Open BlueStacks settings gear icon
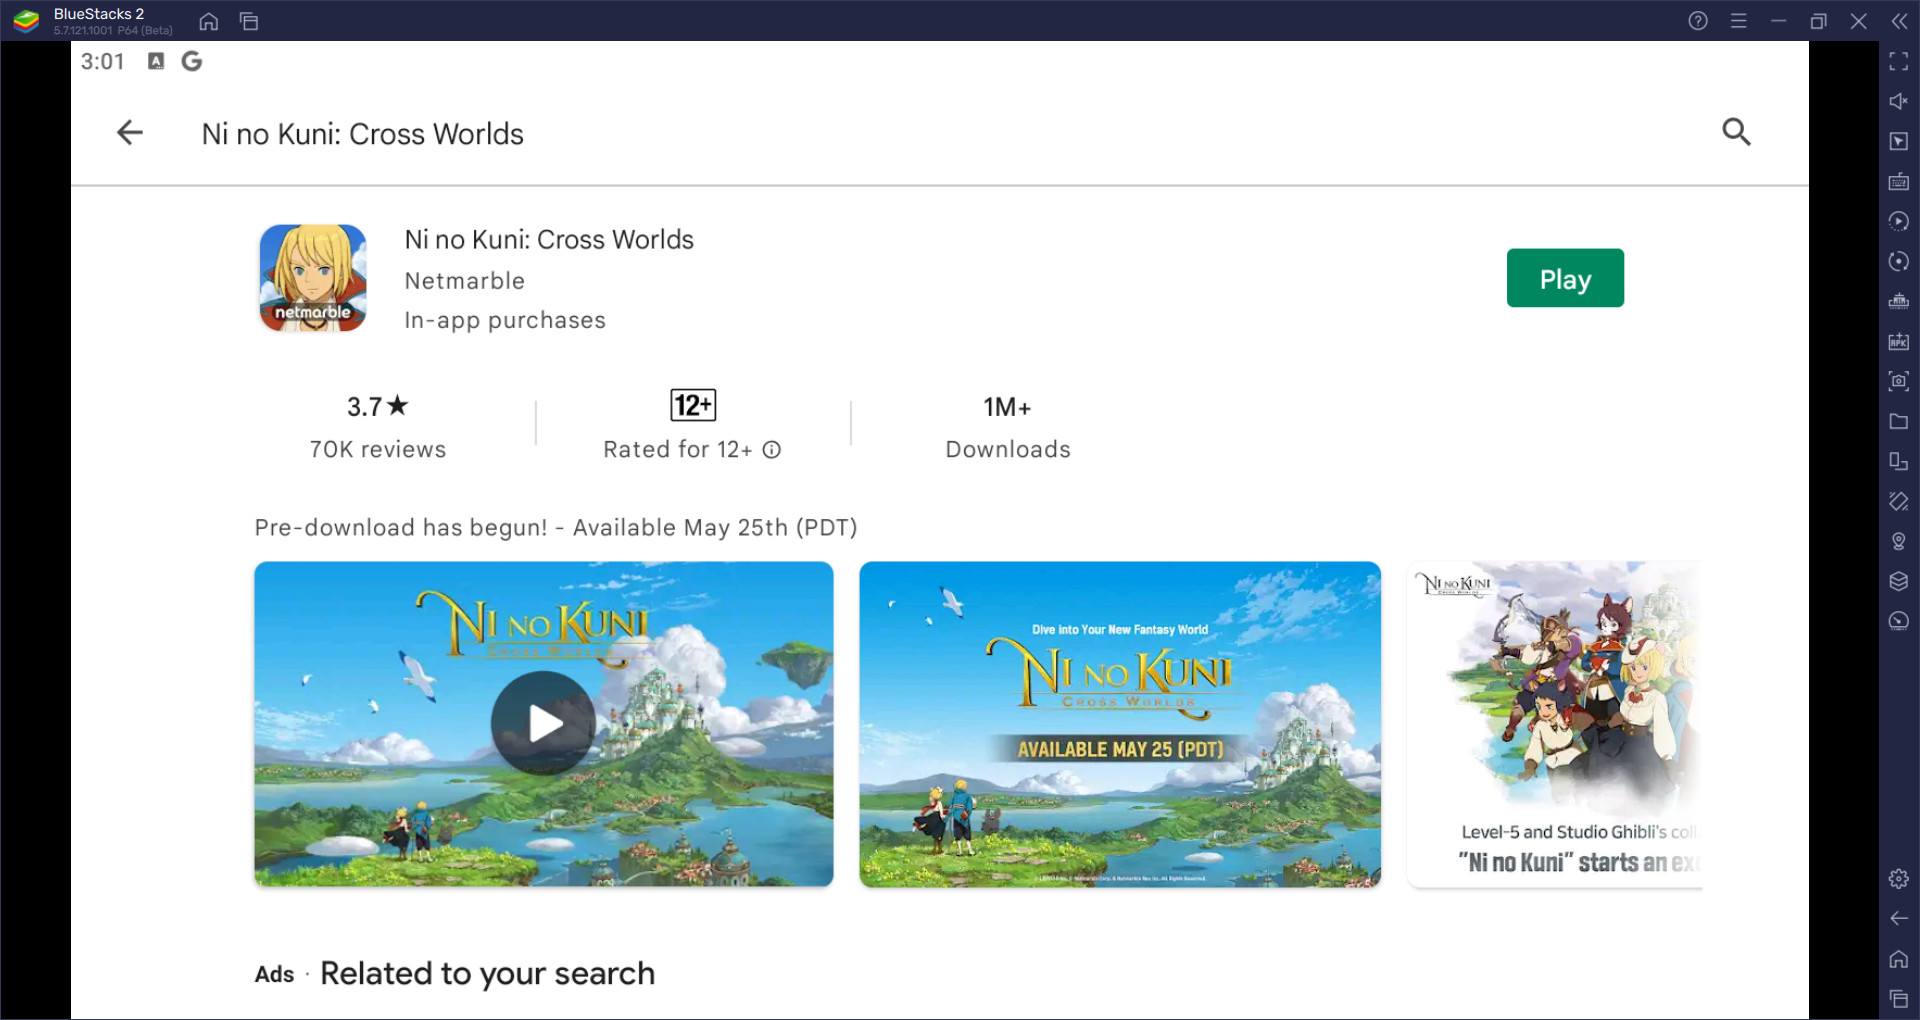The width and height of the screenshot is (1920, 1020). point(1898,878)
